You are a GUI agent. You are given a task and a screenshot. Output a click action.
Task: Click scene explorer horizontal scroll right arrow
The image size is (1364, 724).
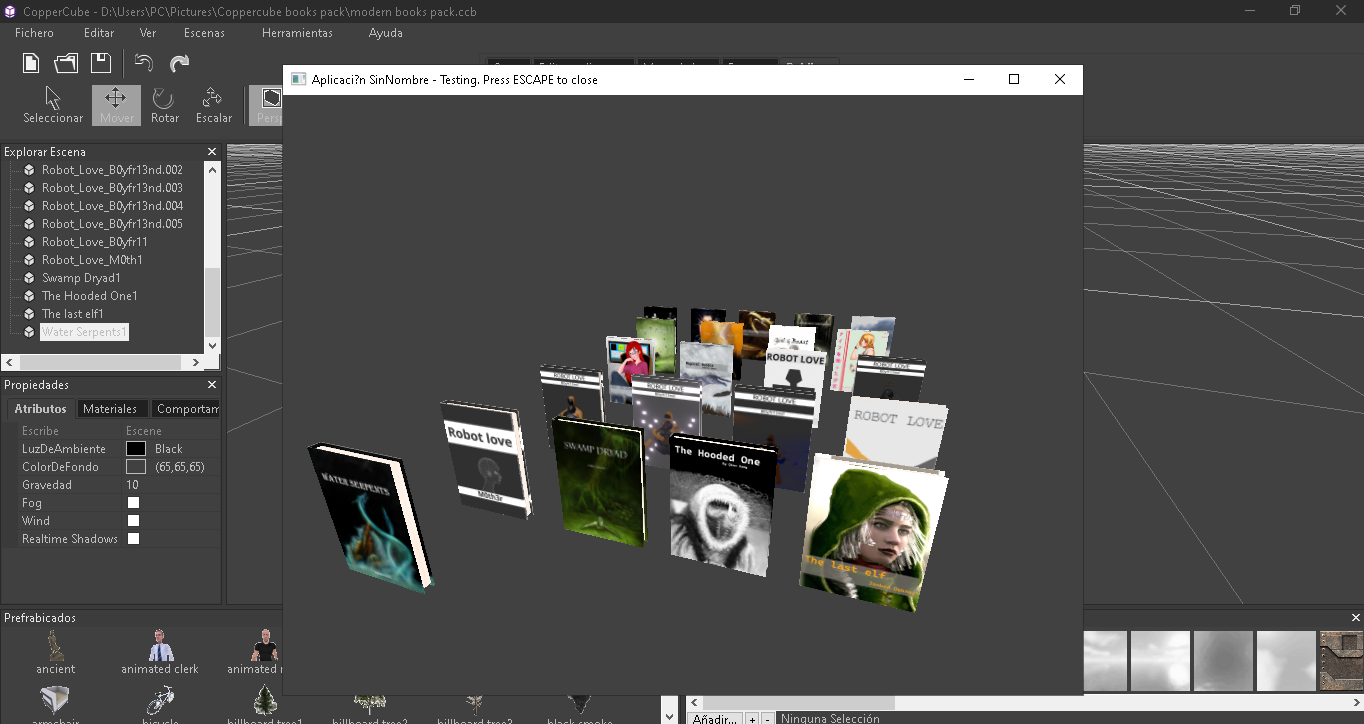(x=196, y=362)
